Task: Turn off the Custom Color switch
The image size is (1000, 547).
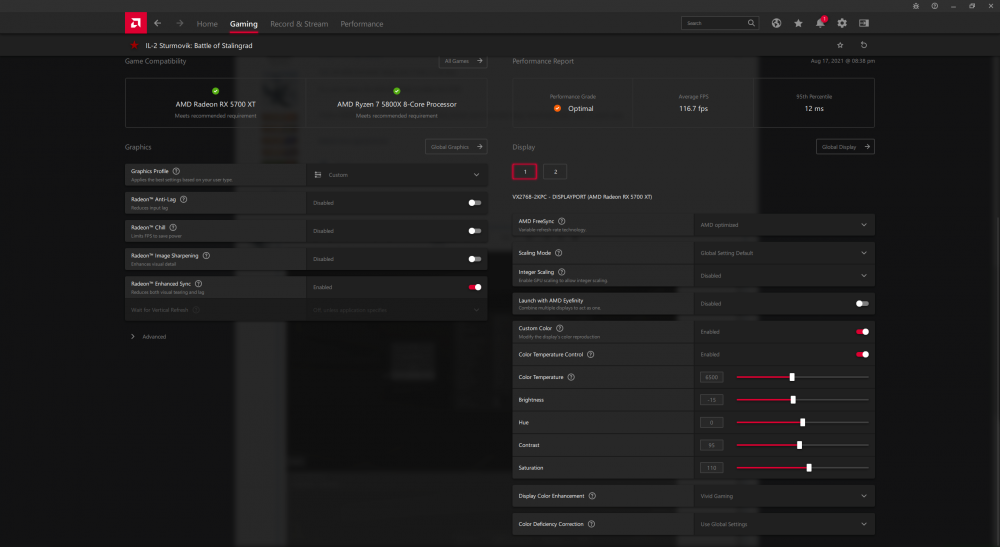Action: click(862, 332)
